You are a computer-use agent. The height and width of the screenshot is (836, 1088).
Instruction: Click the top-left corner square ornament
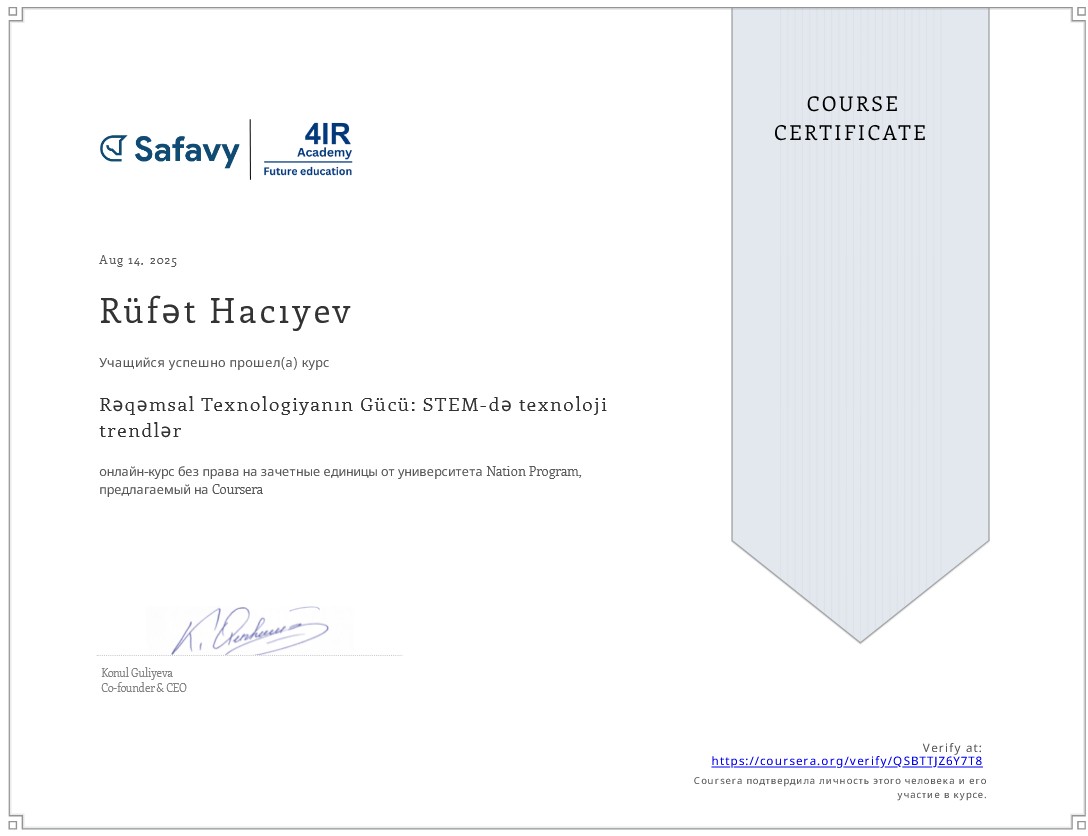pyautogui.click(x=13, y=12)
